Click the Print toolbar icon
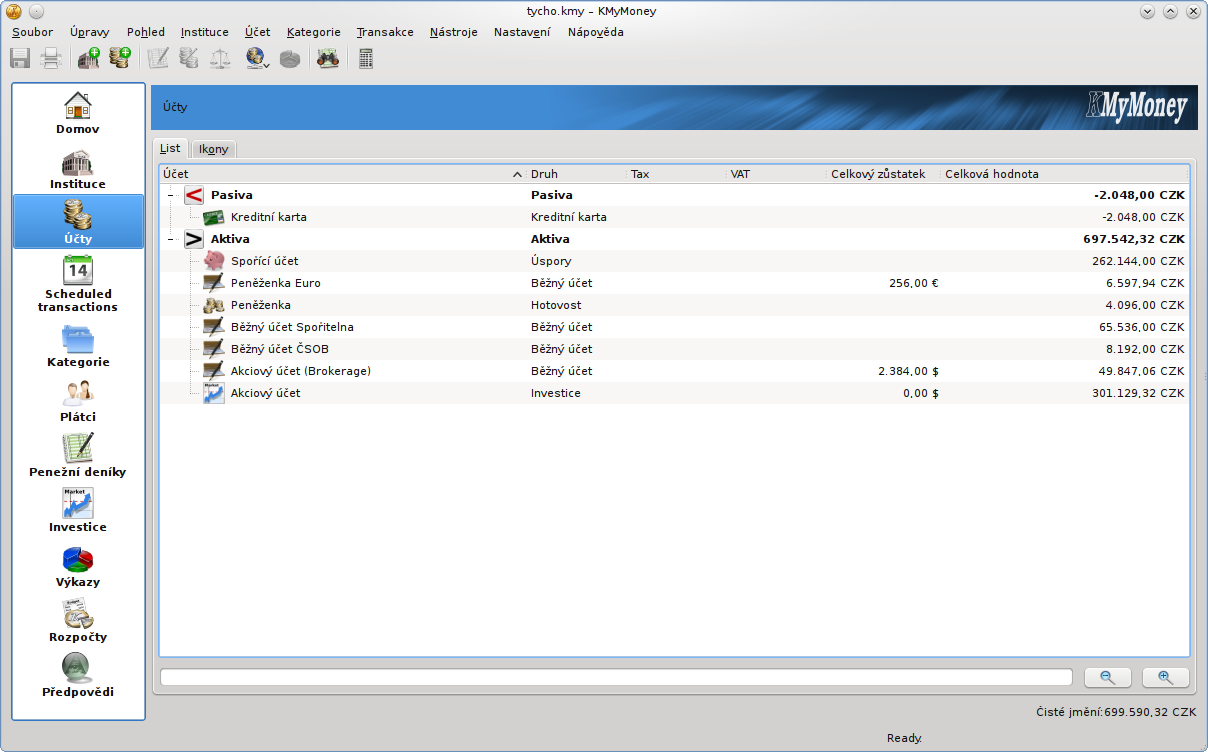This screenshot has height=752, width=1208. pyautogui.click(x=51, y=58)
